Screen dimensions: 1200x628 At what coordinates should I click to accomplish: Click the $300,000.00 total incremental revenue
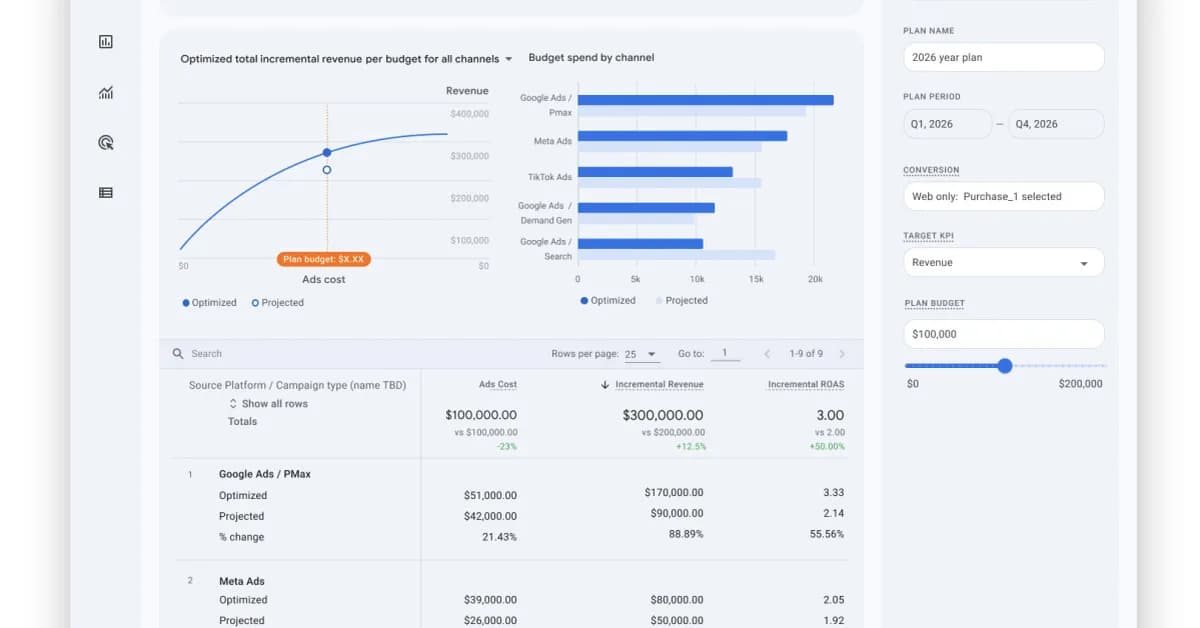click(663, 415)
